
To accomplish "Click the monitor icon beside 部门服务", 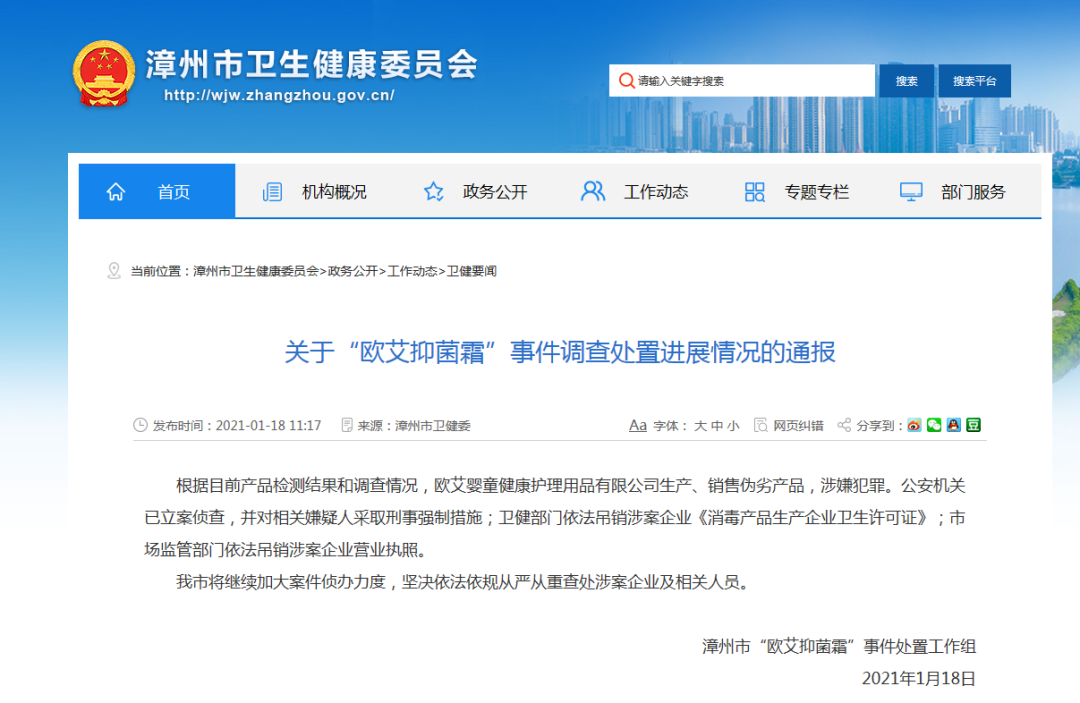I will coord(911,191).
